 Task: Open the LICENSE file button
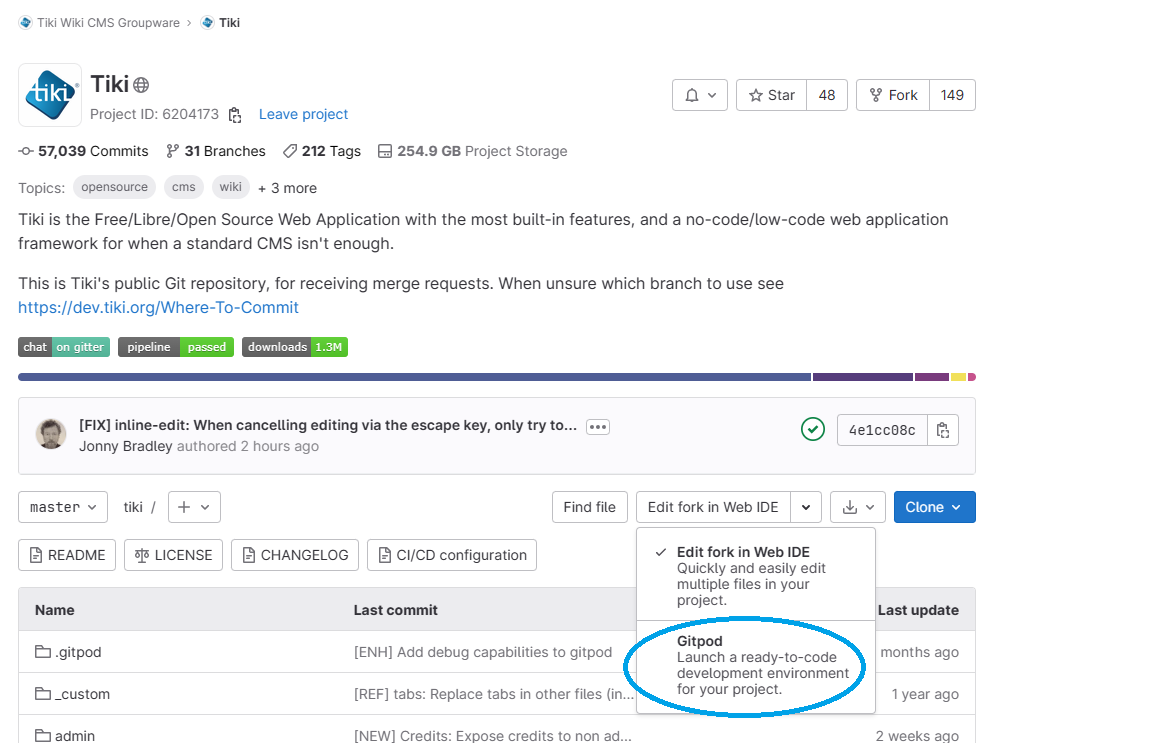pyautogui.click(x=173, y=555)
